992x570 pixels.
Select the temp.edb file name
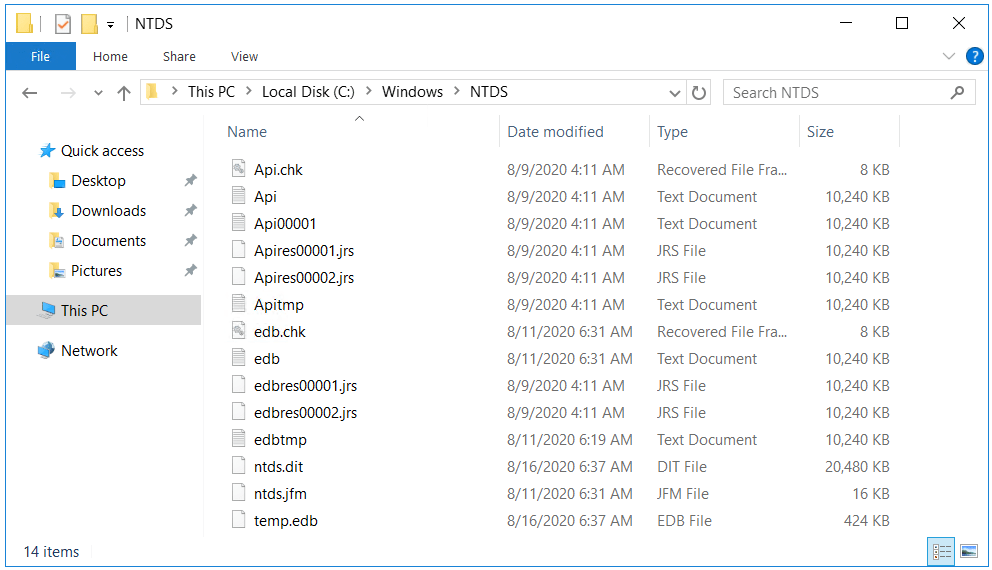286,521
